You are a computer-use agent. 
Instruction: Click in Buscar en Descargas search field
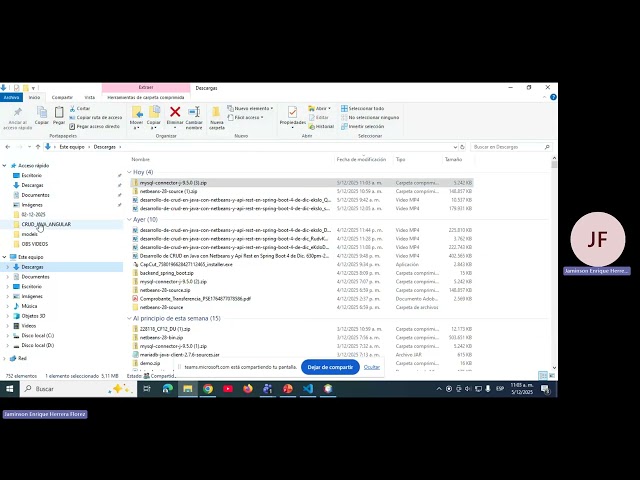508,147
